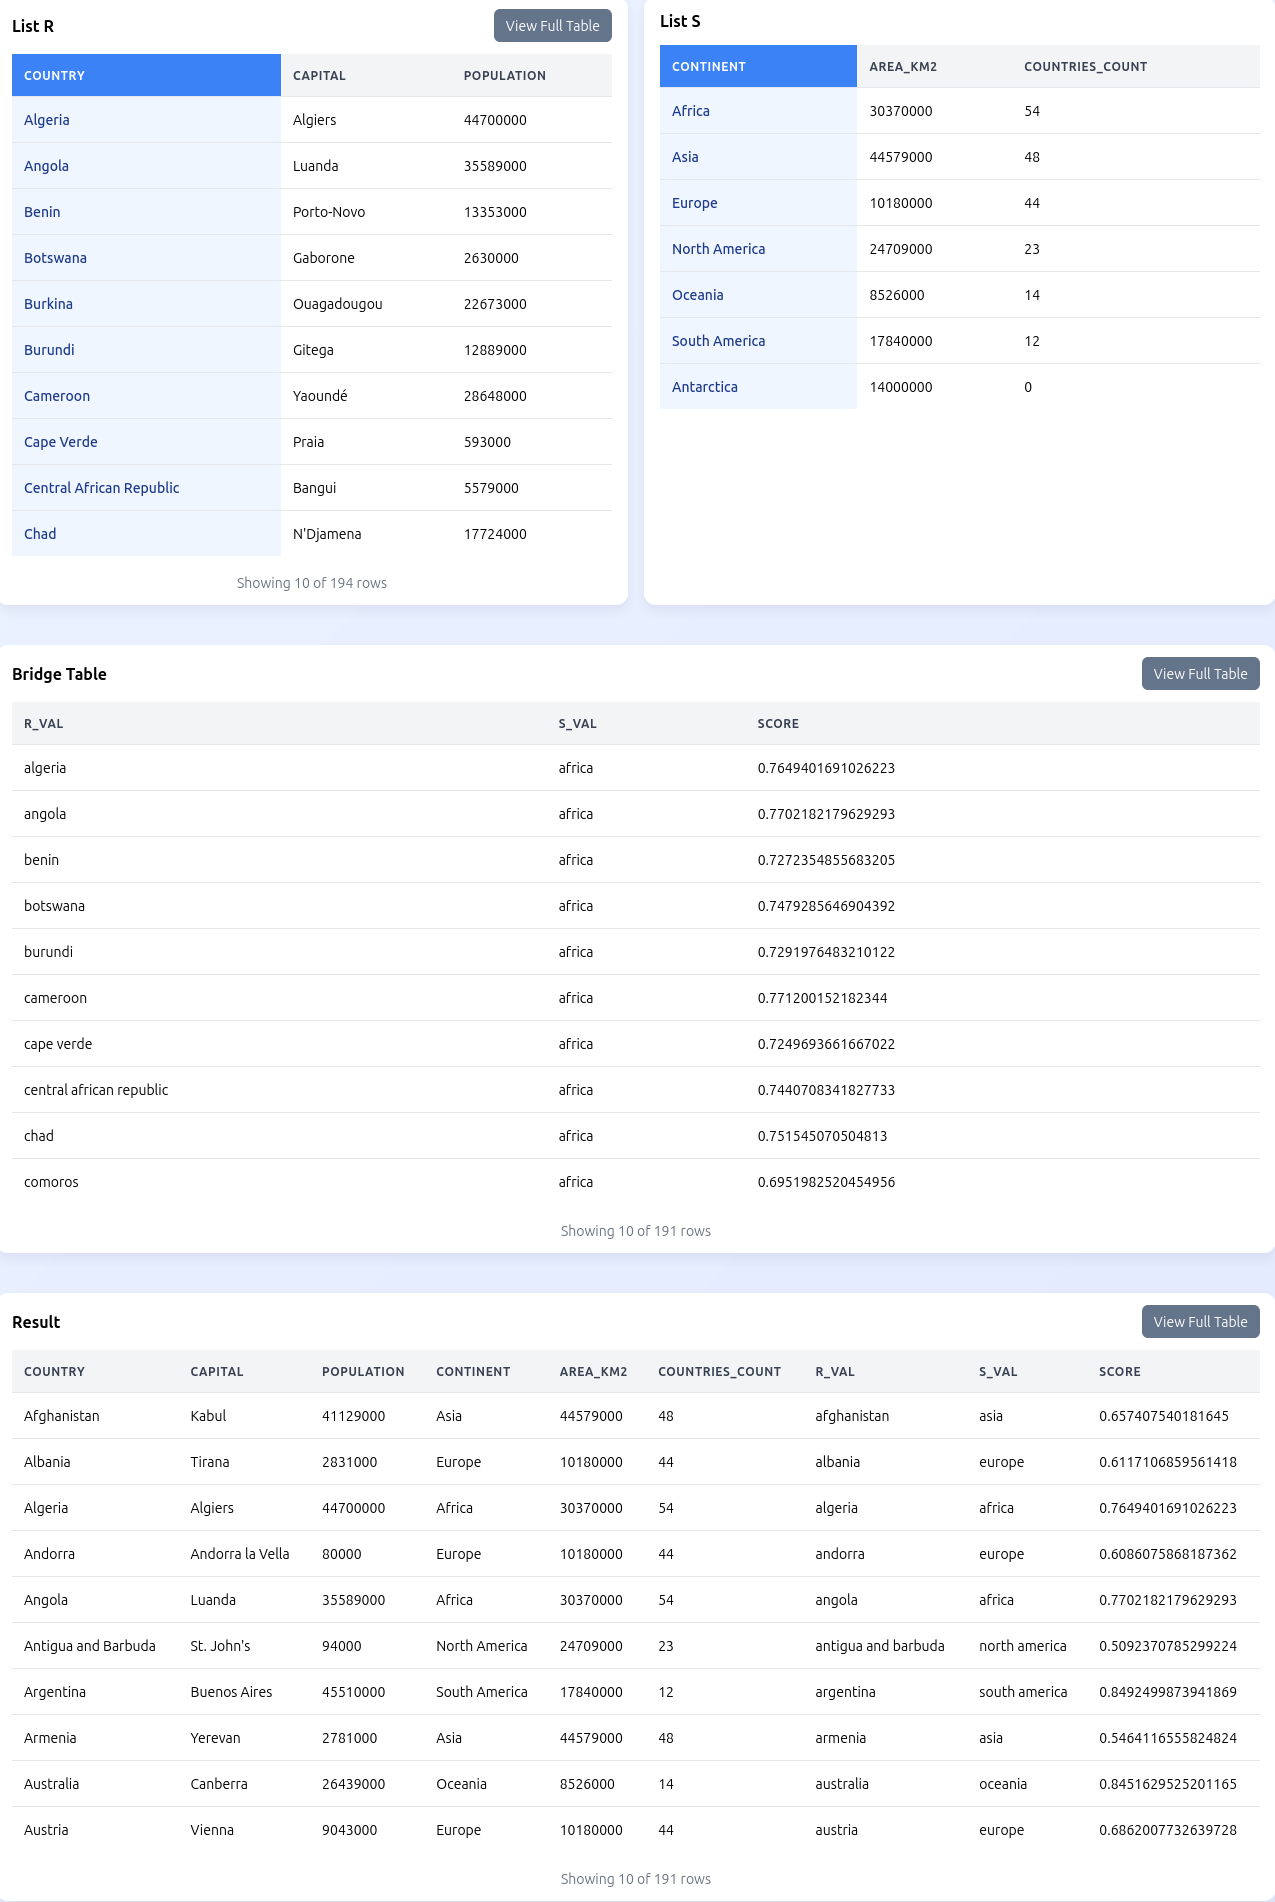Screen dimensions: 1275x1902
Task: Click the Antarctica row in List S
Action: tap(705, 387)
